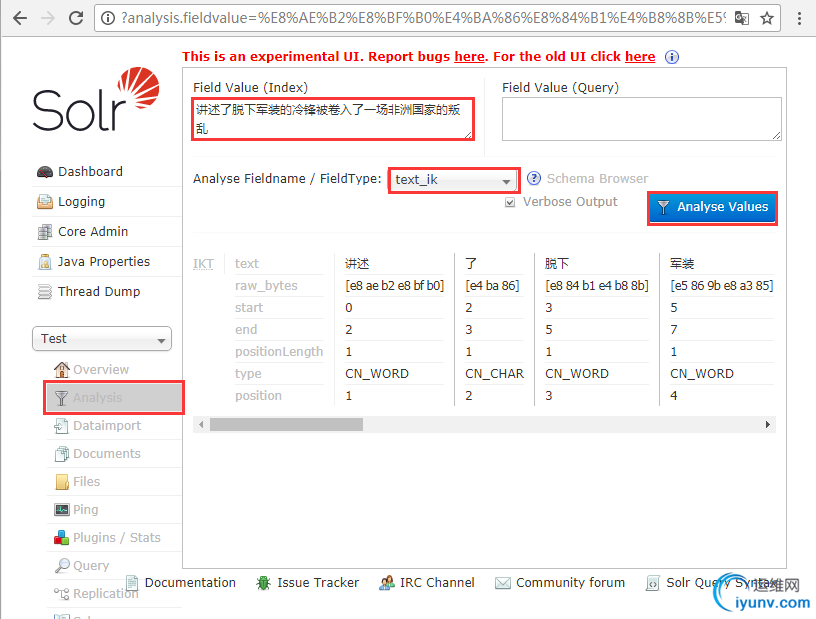The image size is (816, 619).
Task: Open the Test core selector dropdown
Action: point(102,338)
